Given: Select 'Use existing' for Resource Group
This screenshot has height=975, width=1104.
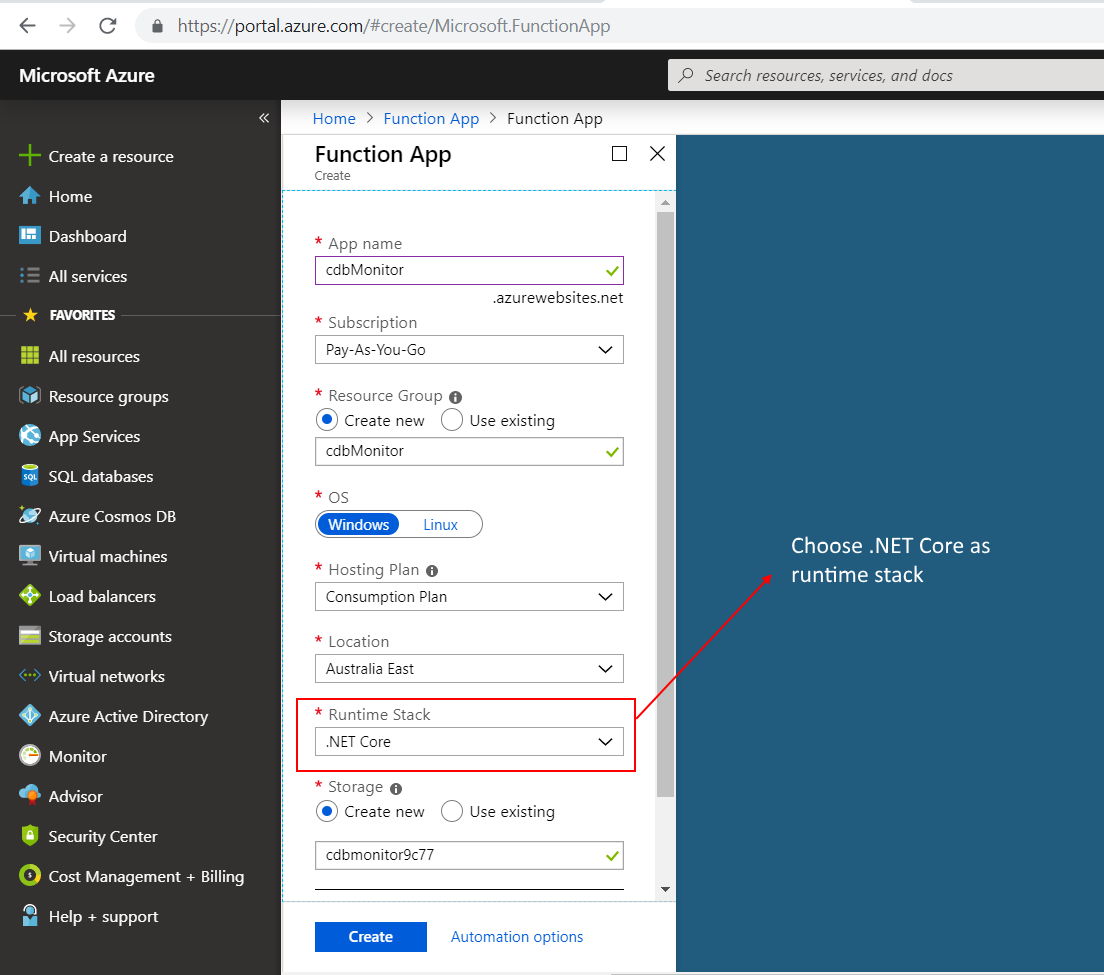Looking at the screenshot, I should point(452,421).
